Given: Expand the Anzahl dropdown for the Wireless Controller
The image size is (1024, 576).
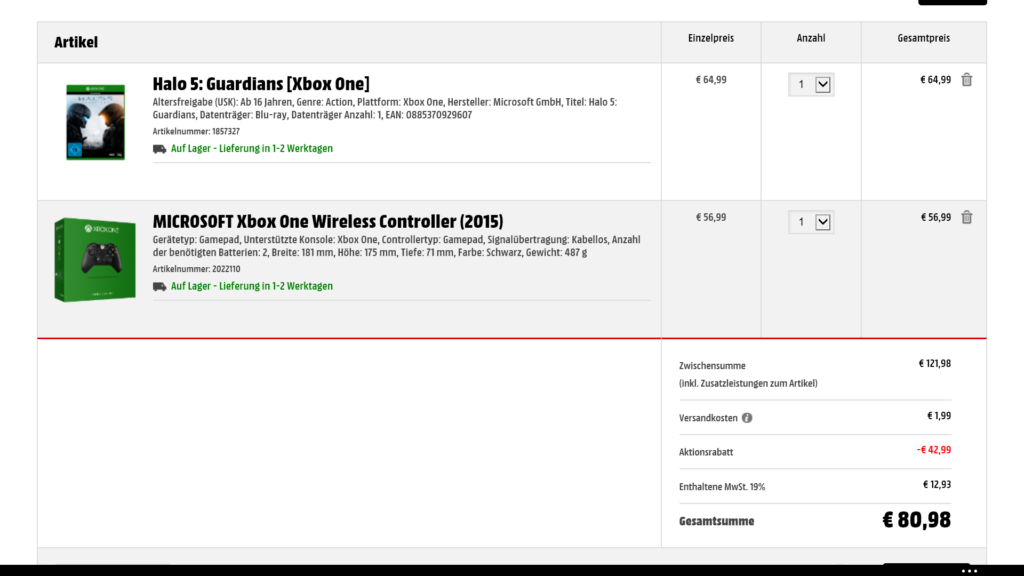Looking at the screenshot, I should (810, 221).
